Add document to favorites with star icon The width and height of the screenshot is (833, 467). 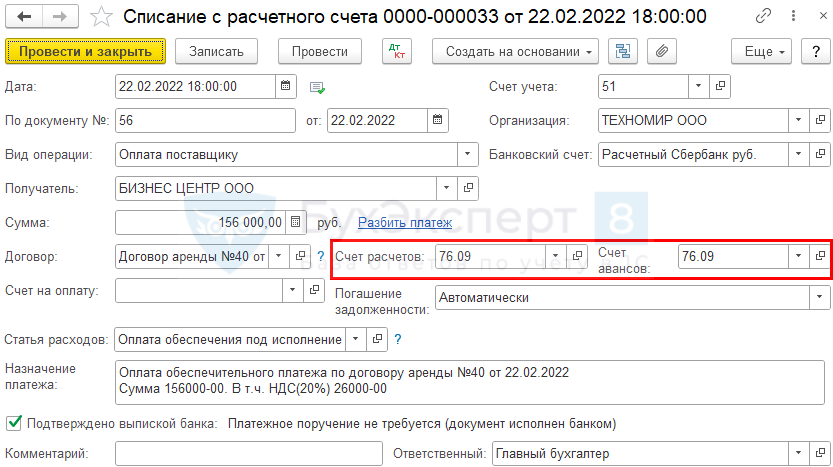[x=101, y=17]
